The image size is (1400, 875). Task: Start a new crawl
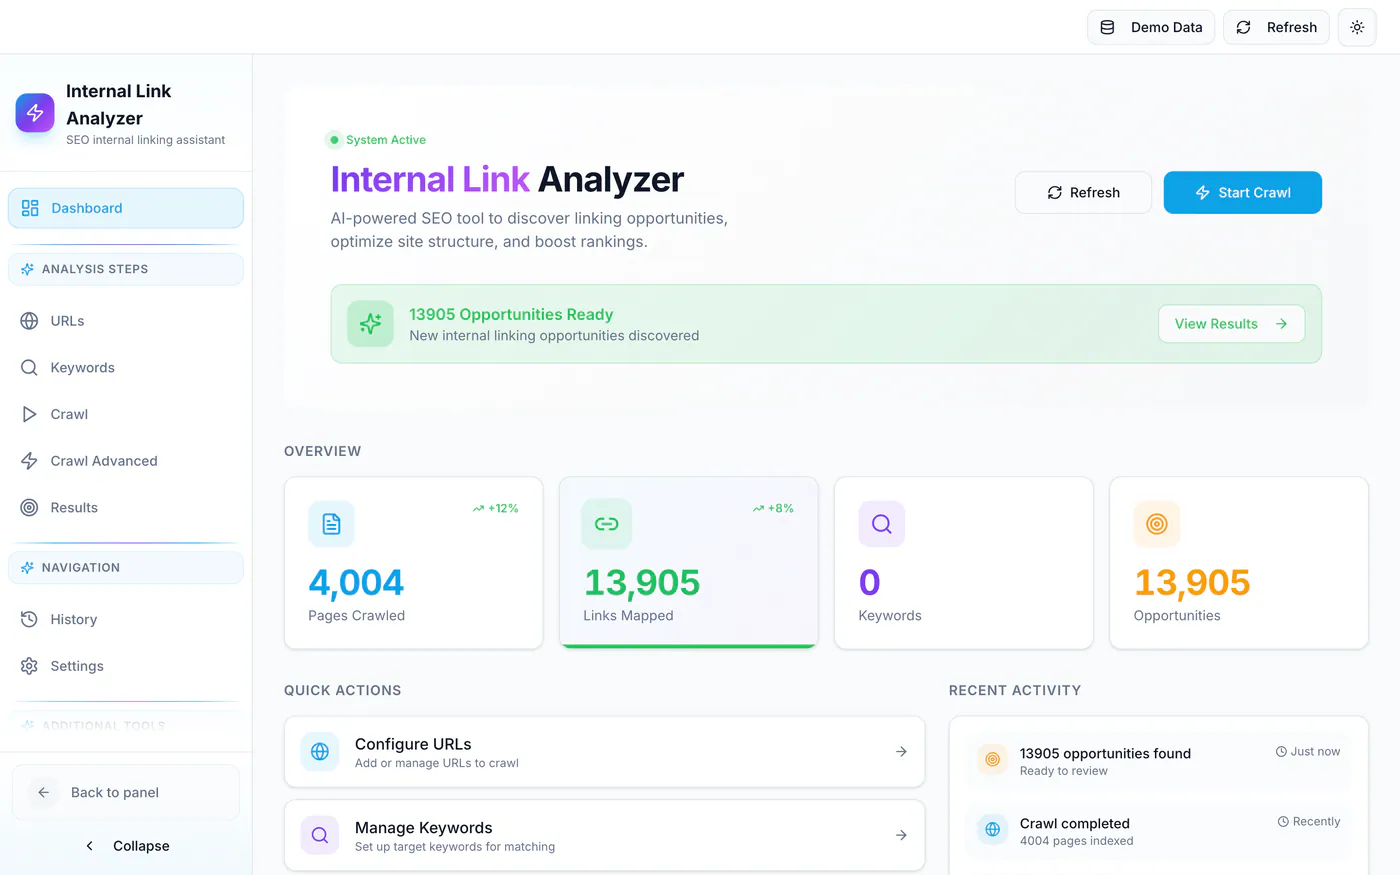[1243, 193]
